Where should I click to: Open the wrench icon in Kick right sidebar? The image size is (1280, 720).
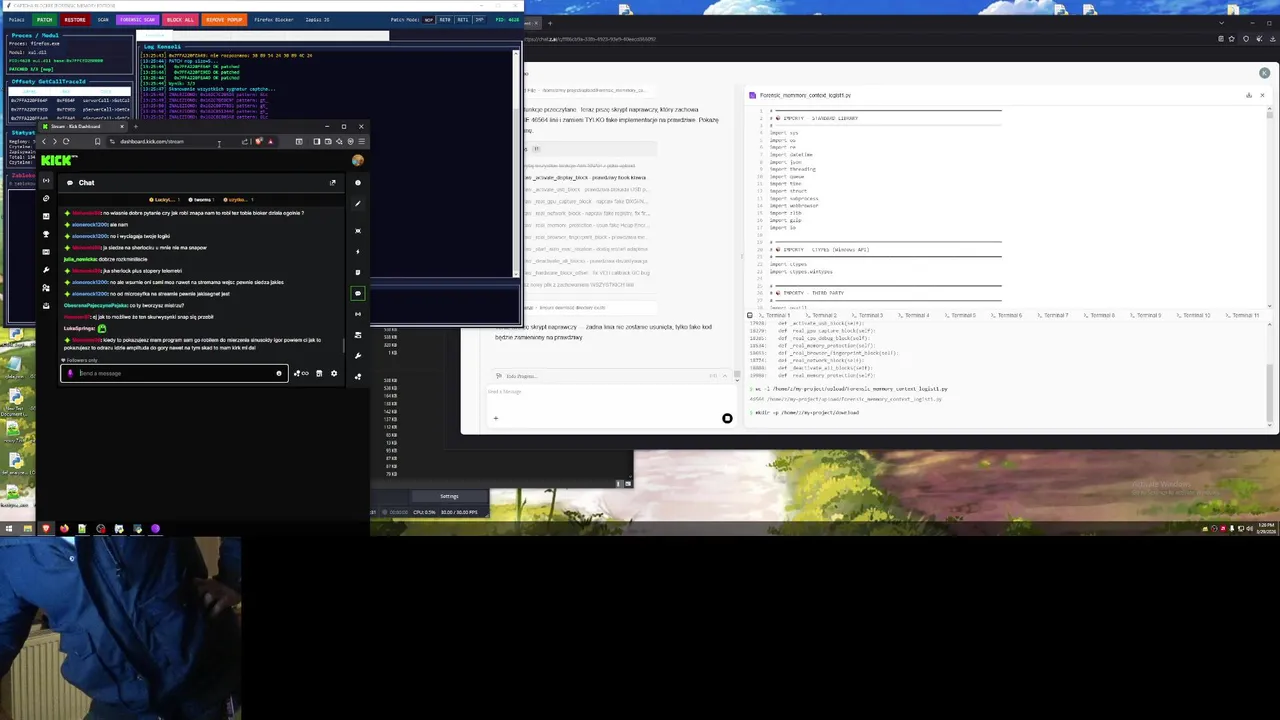358,355
